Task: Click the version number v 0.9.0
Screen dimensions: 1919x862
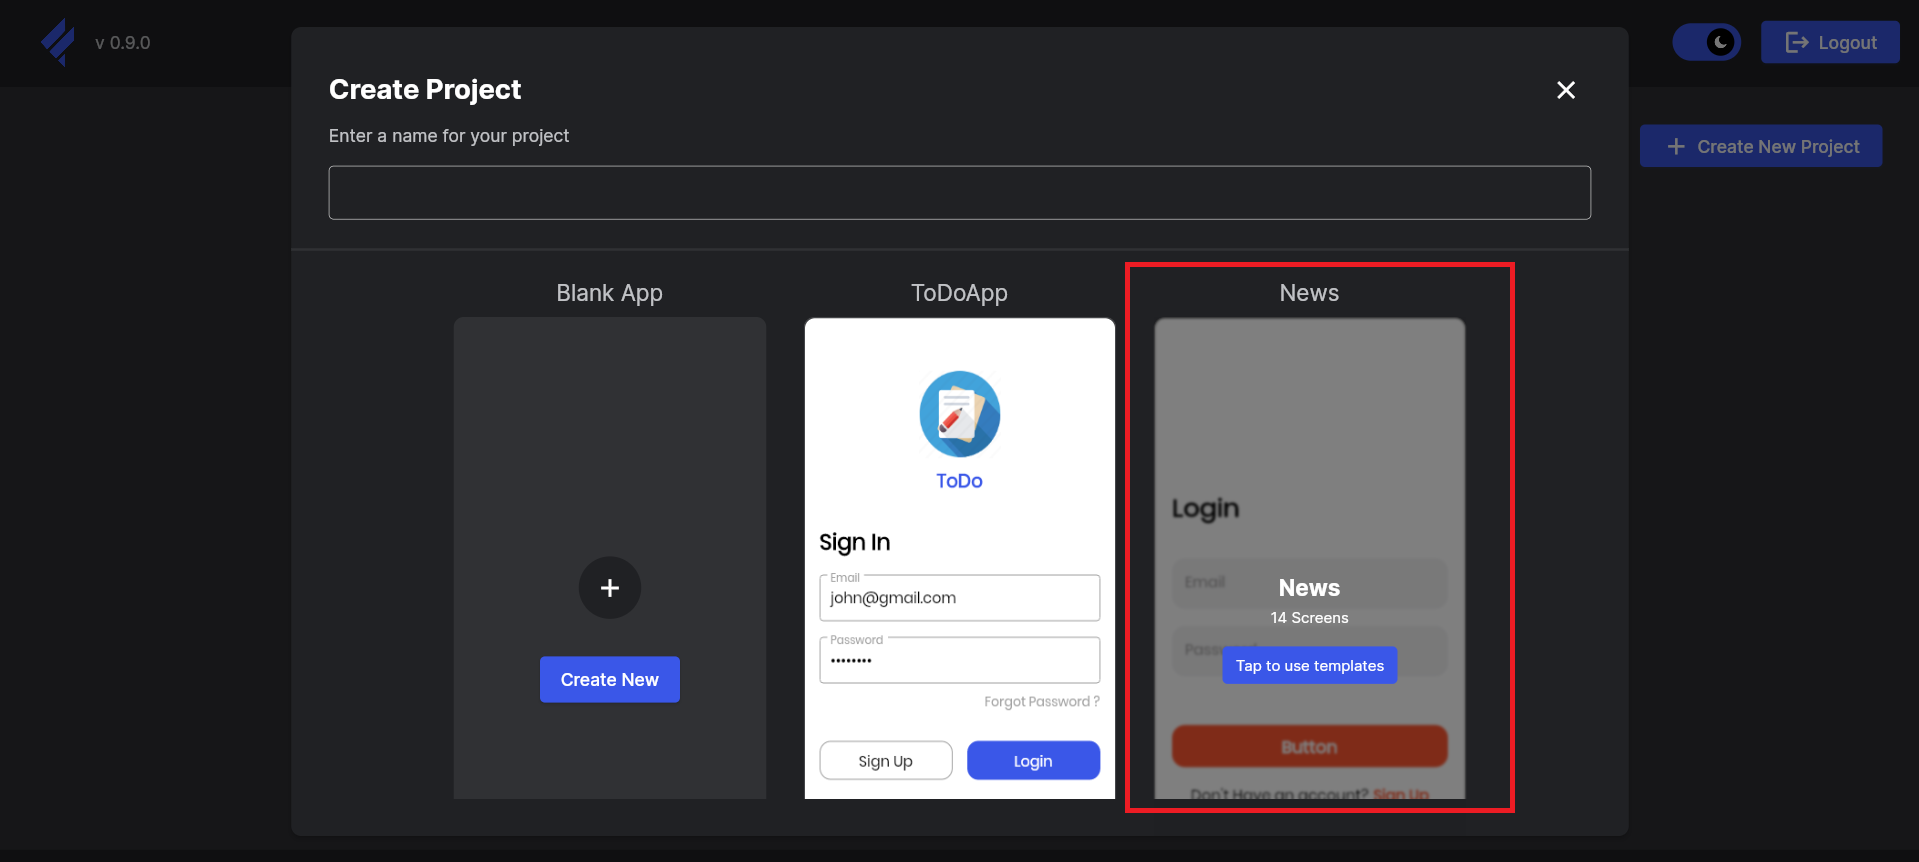Action: 122,43
